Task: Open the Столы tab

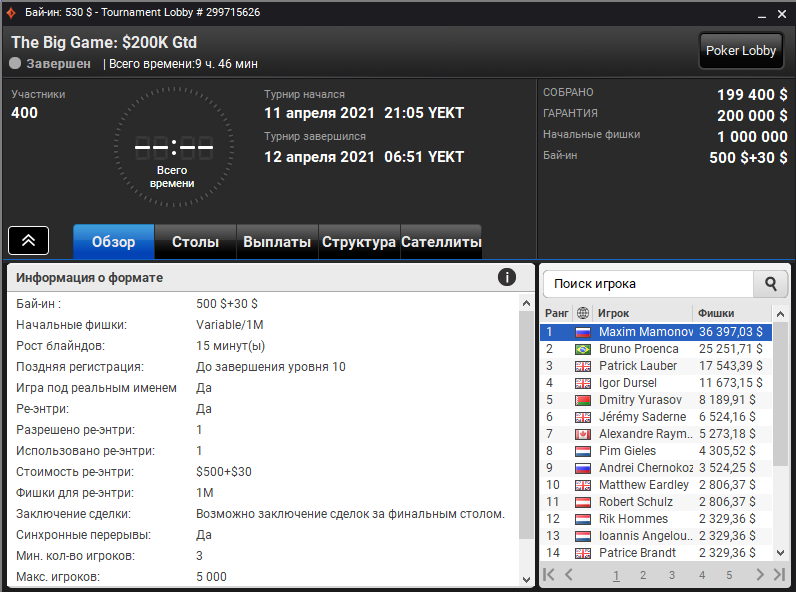Action: 195,242
